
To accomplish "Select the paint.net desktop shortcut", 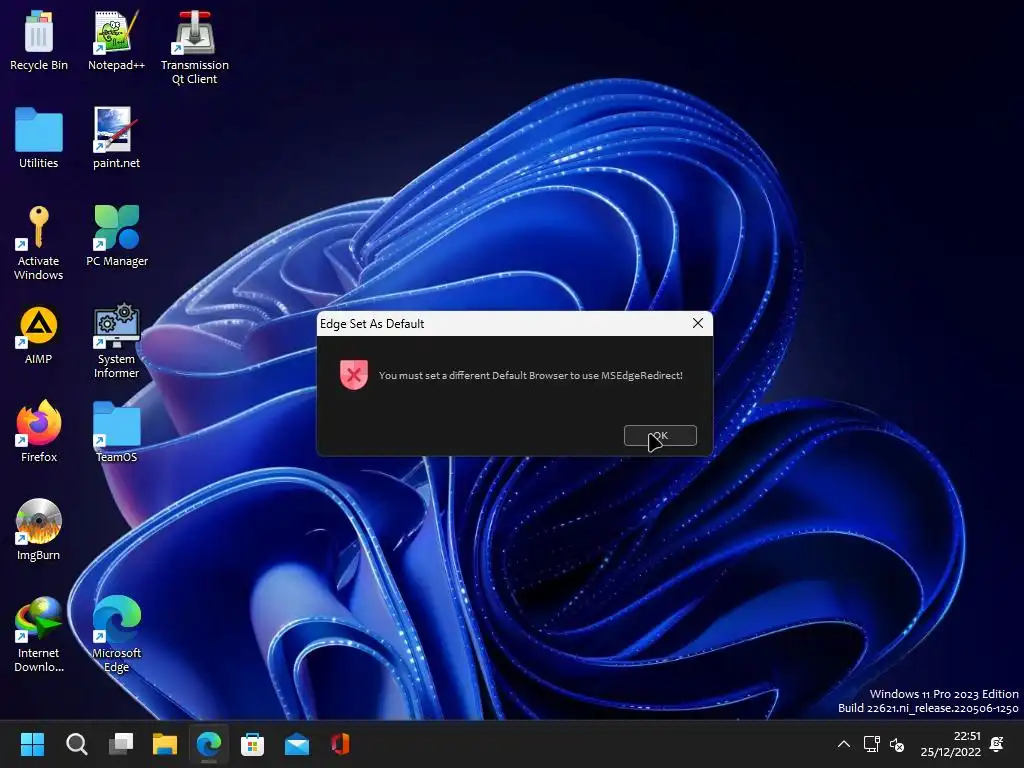I will coord(116,138).
